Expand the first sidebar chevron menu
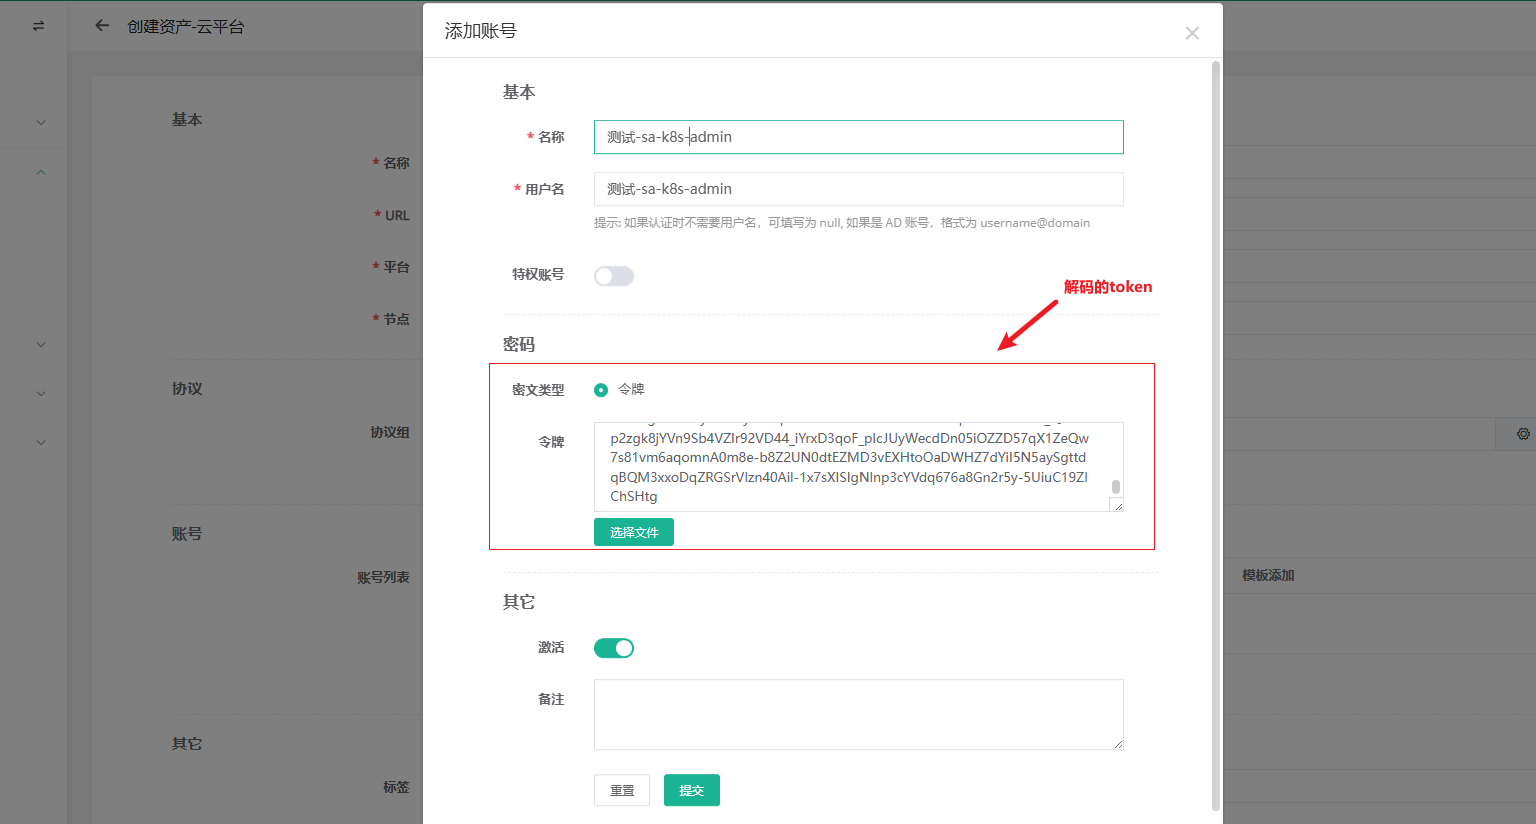 pyautogui.click(x=41, y=123)
